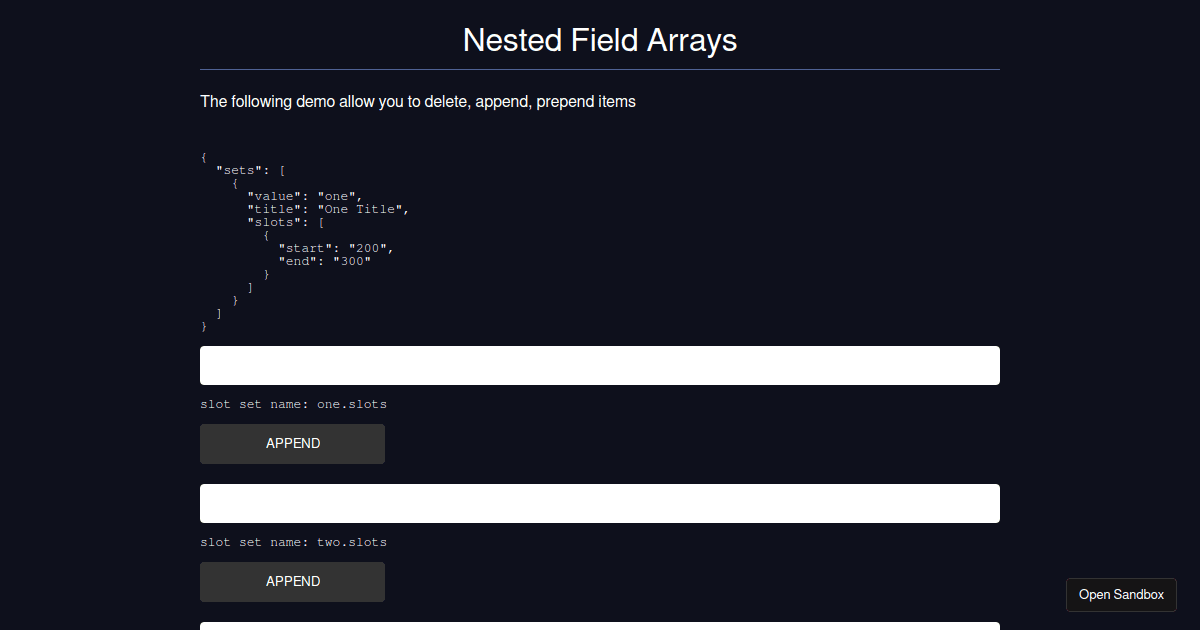
Task: Click the slot set name: one.slots label
Action: [x=292, y=404]
